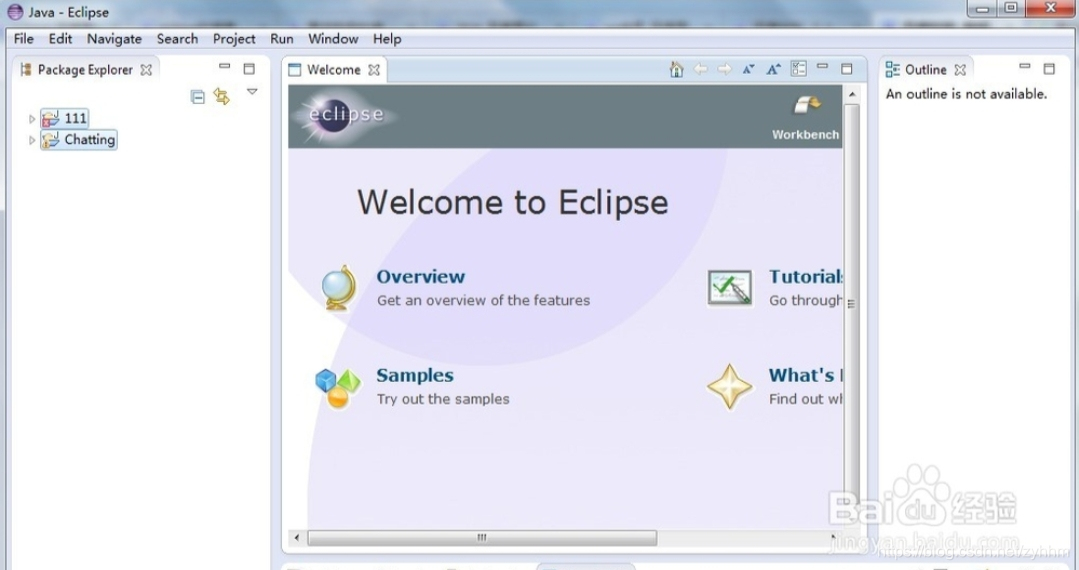1079x570 pixels.
Task: Open the What's New link
Action: tap(806, 375)
